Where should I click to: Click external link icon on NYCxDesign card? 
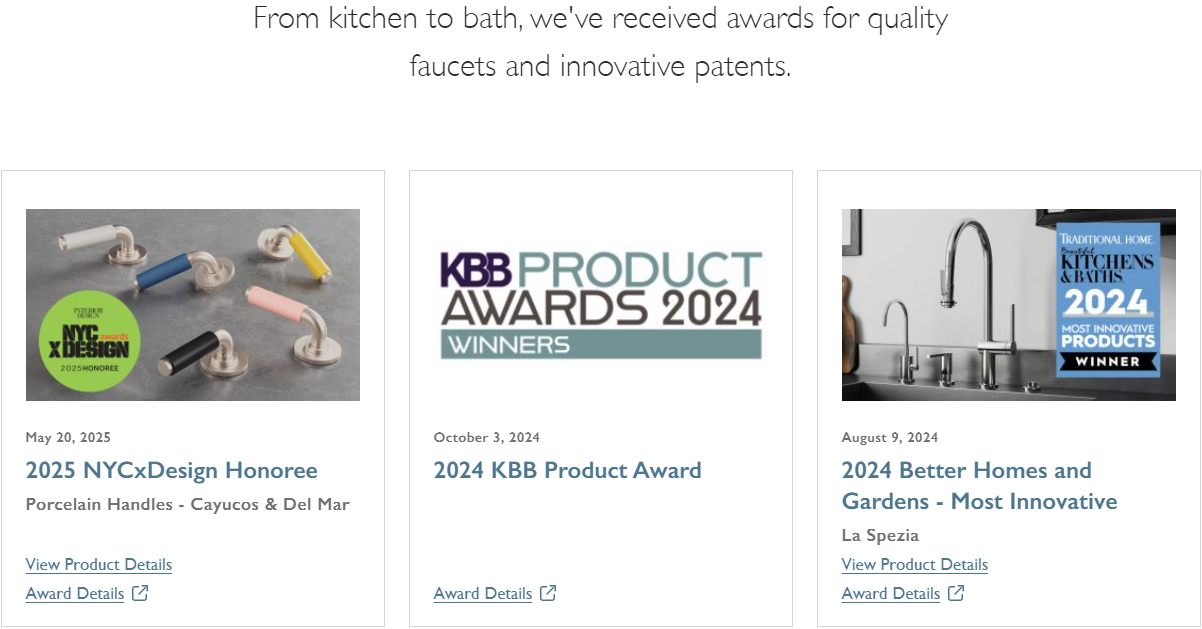[140, 593]
